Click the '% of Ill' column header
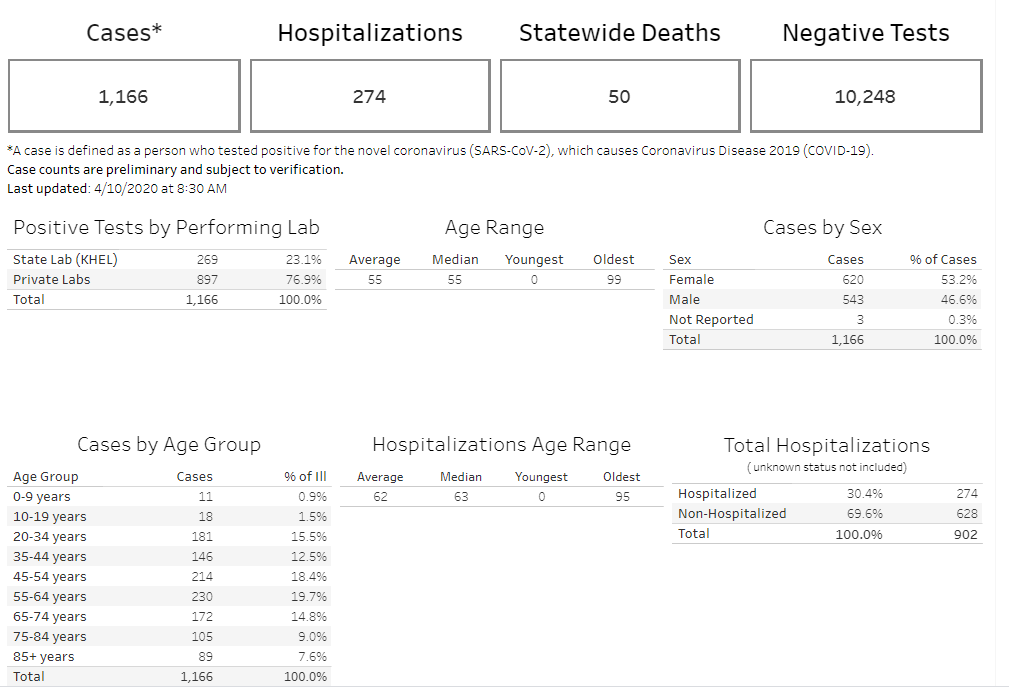Viewport: 1009px width, 700px height. click(305, 476)
